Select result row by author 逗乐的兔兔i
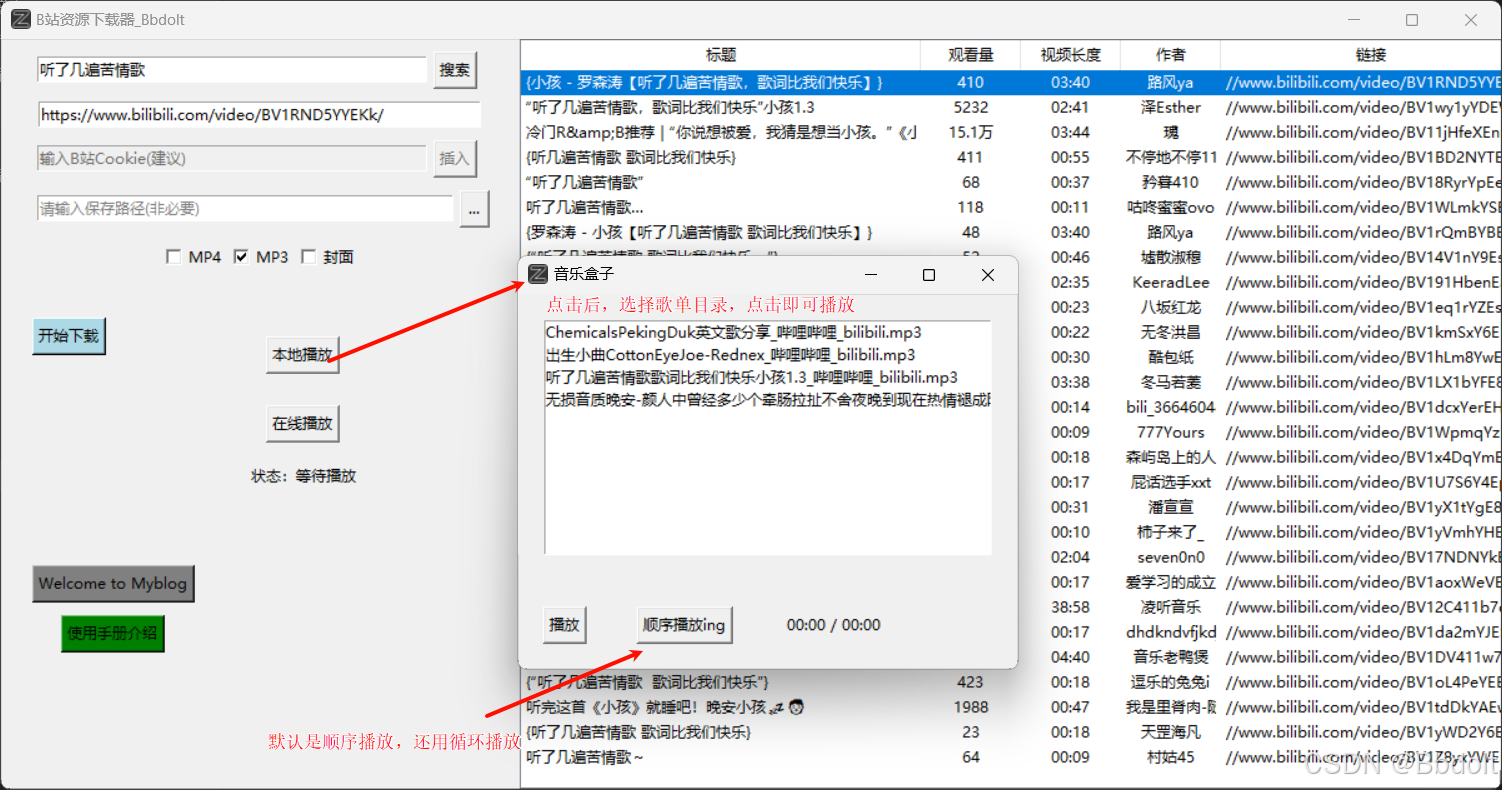 [1012, 682]
